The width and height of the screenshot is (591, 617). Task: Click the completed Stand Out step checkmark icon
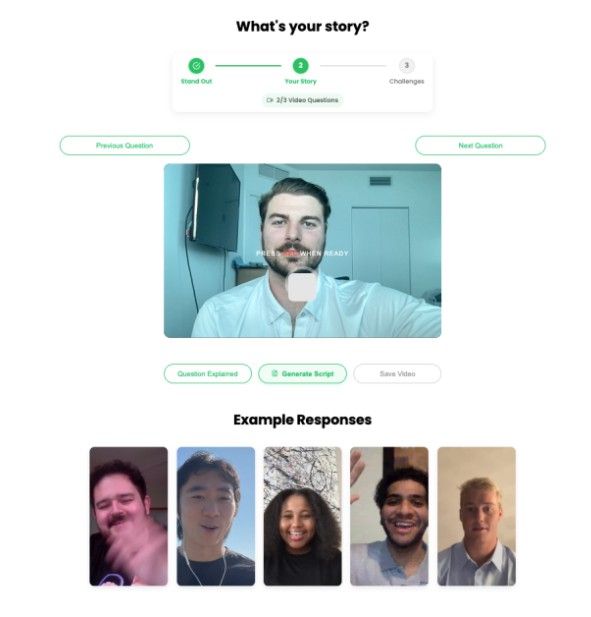196,66
